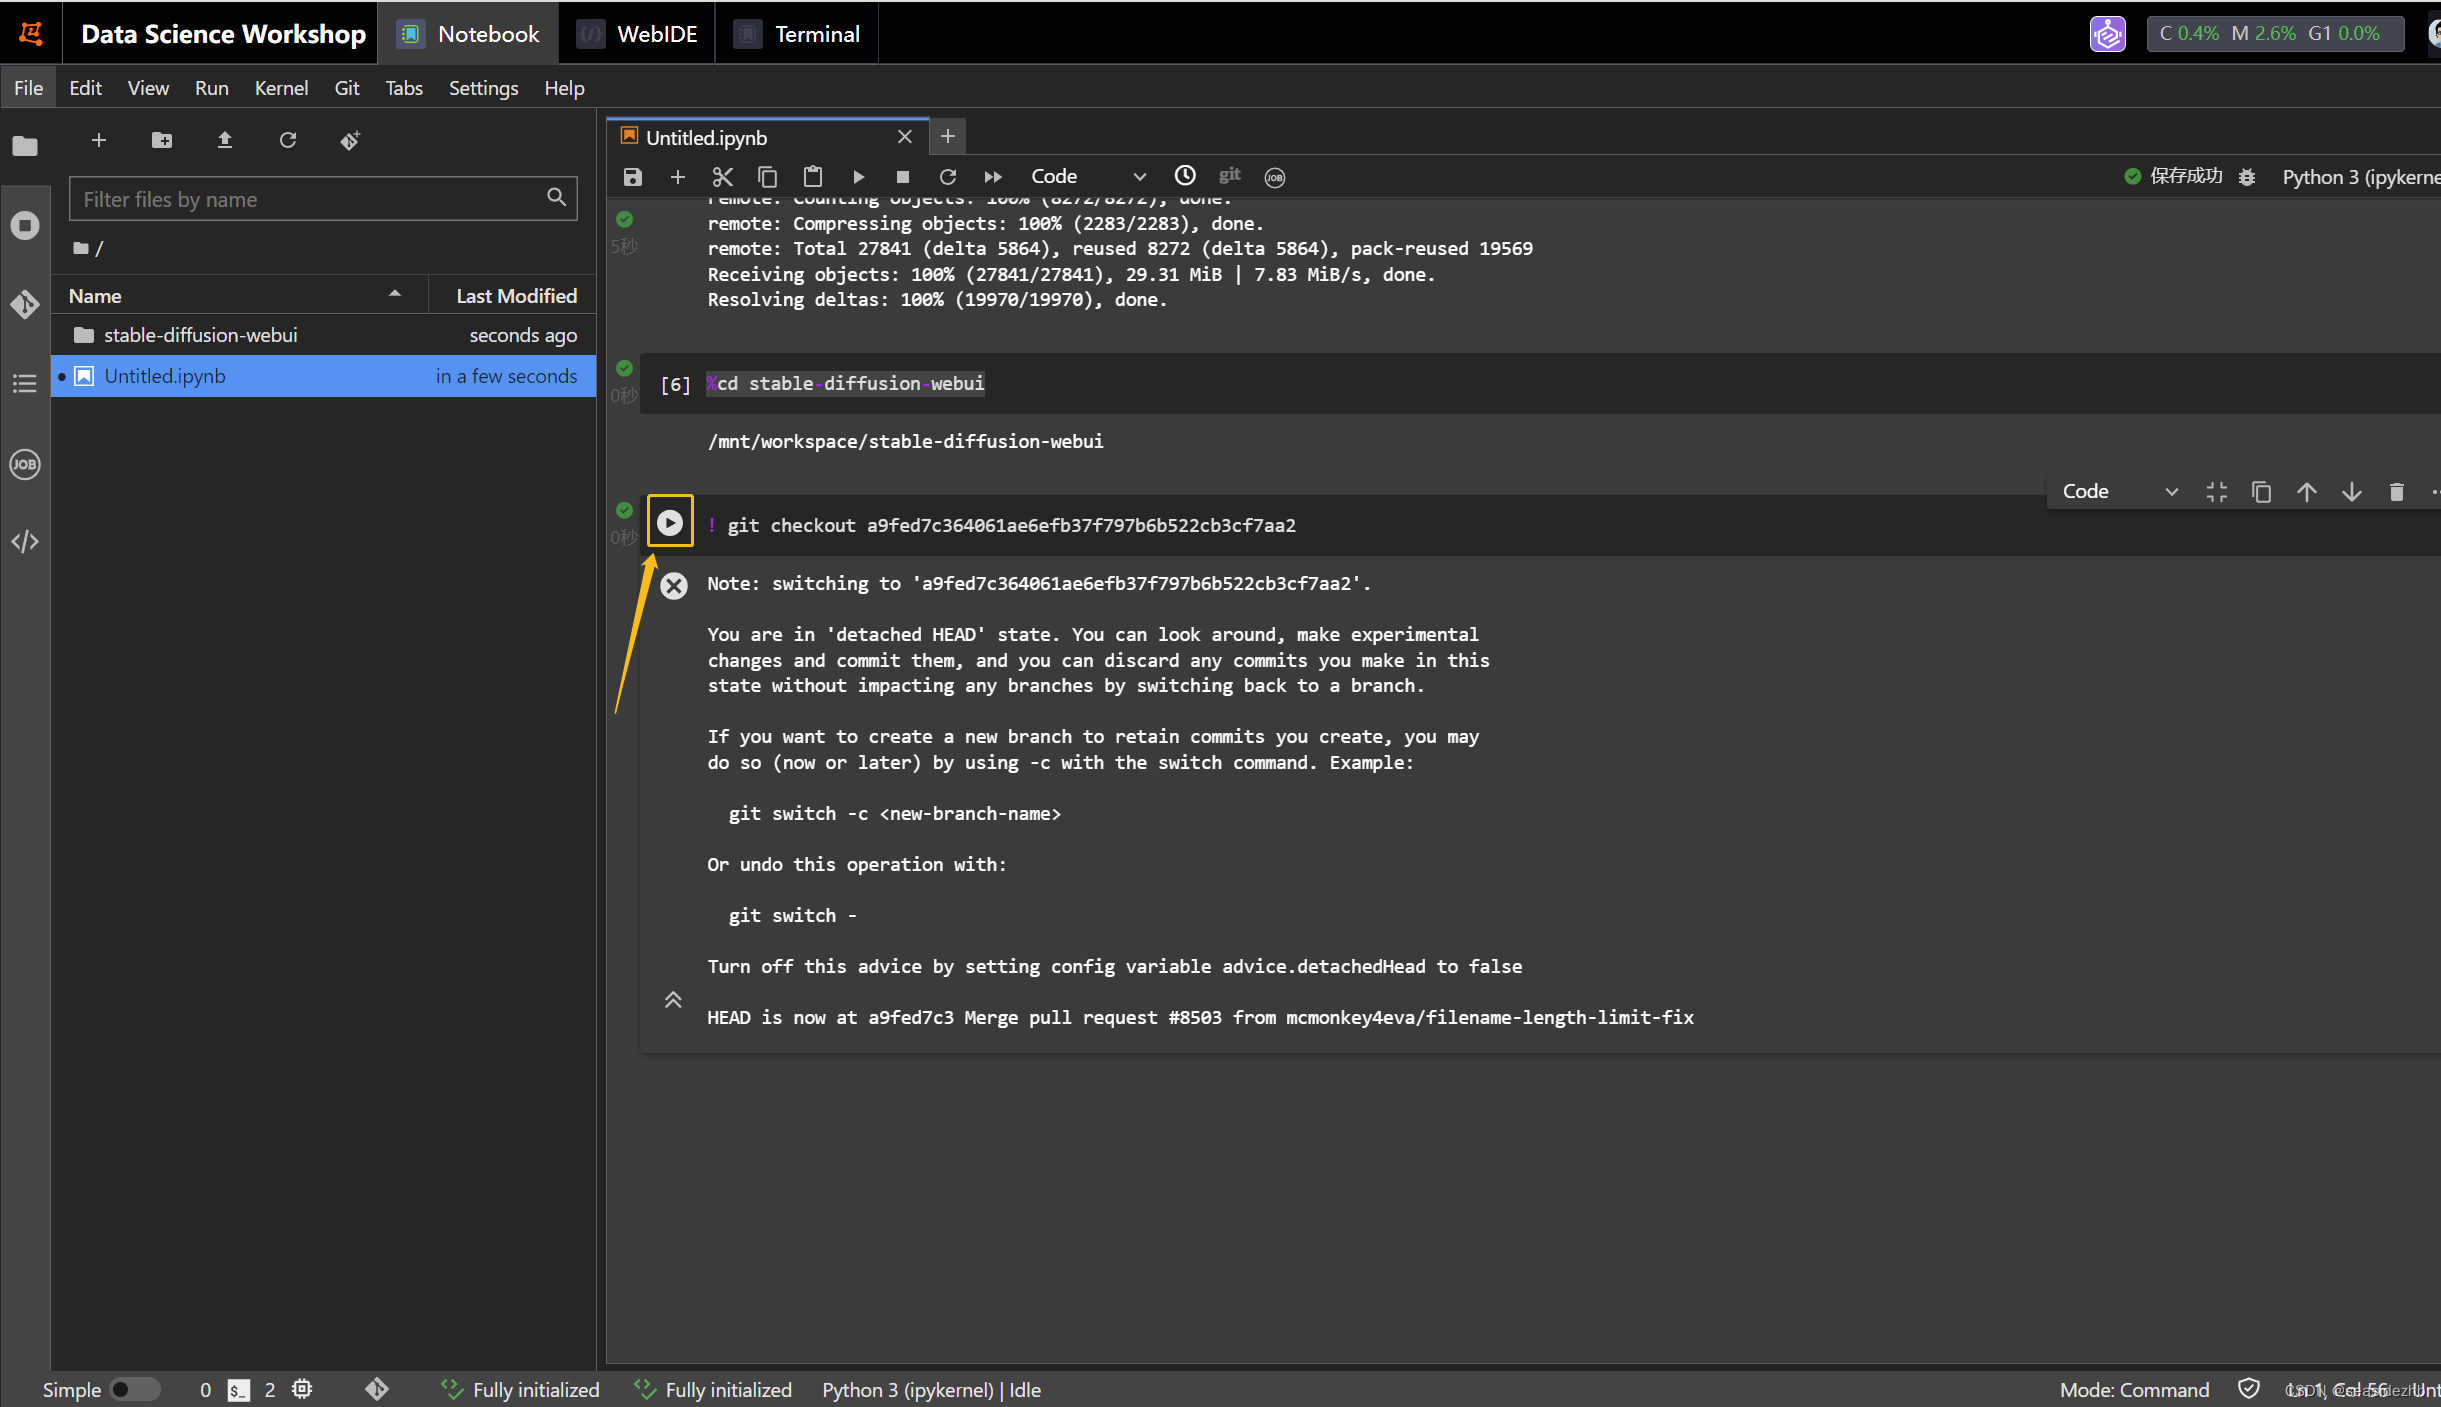This screenshot has height=1407, width=2441.
Task: Open the Kernel menu
Action: coord(281,88)
